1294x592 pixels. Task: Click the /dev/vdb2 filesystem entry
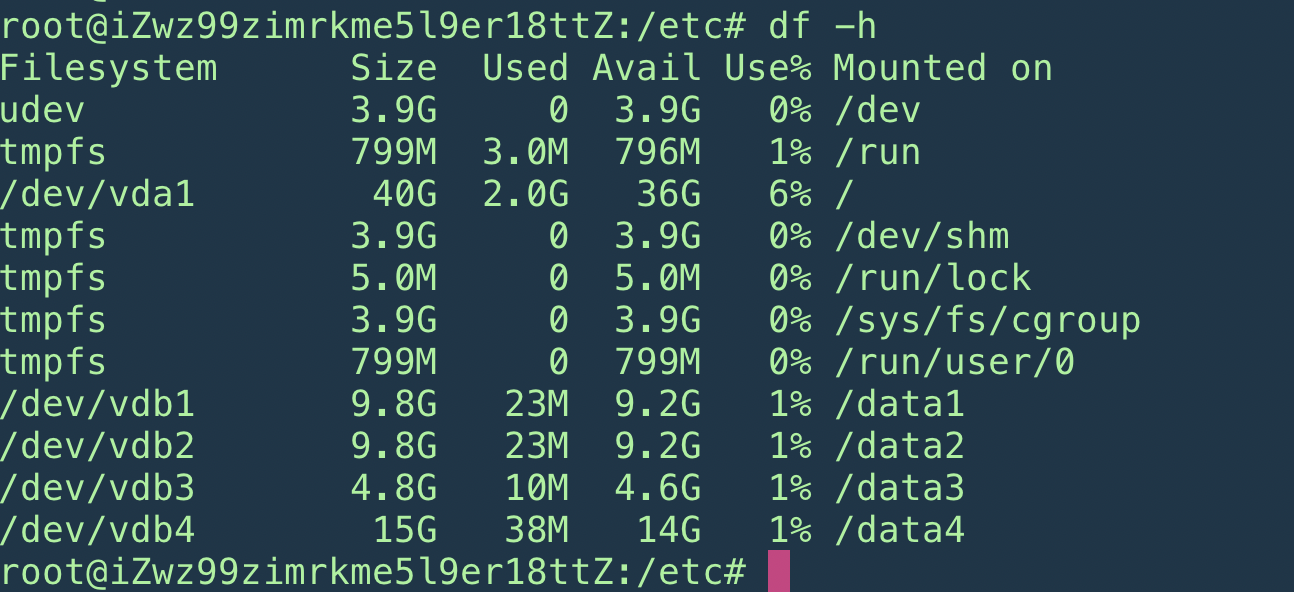pyautogui.click(x=97, y=446)
